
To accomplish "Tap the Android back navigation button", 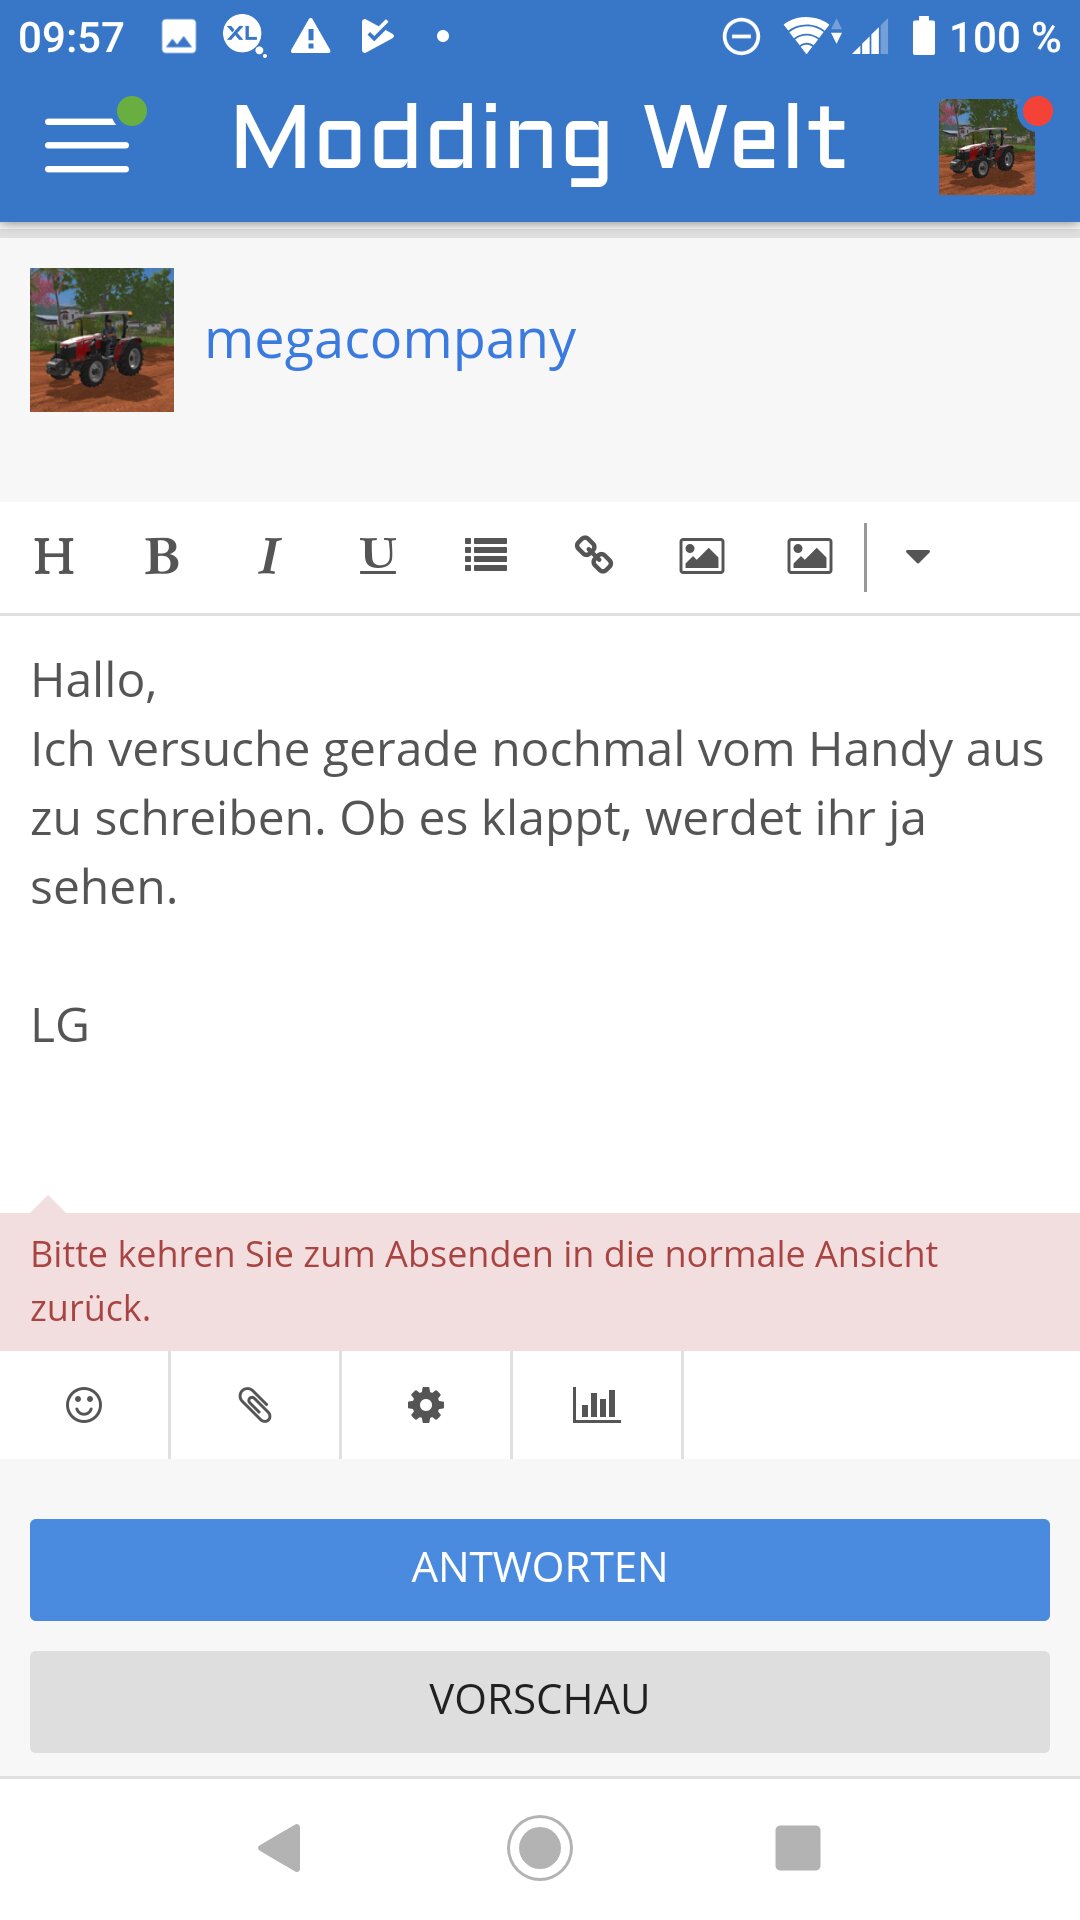I will tap(280, 1847).
